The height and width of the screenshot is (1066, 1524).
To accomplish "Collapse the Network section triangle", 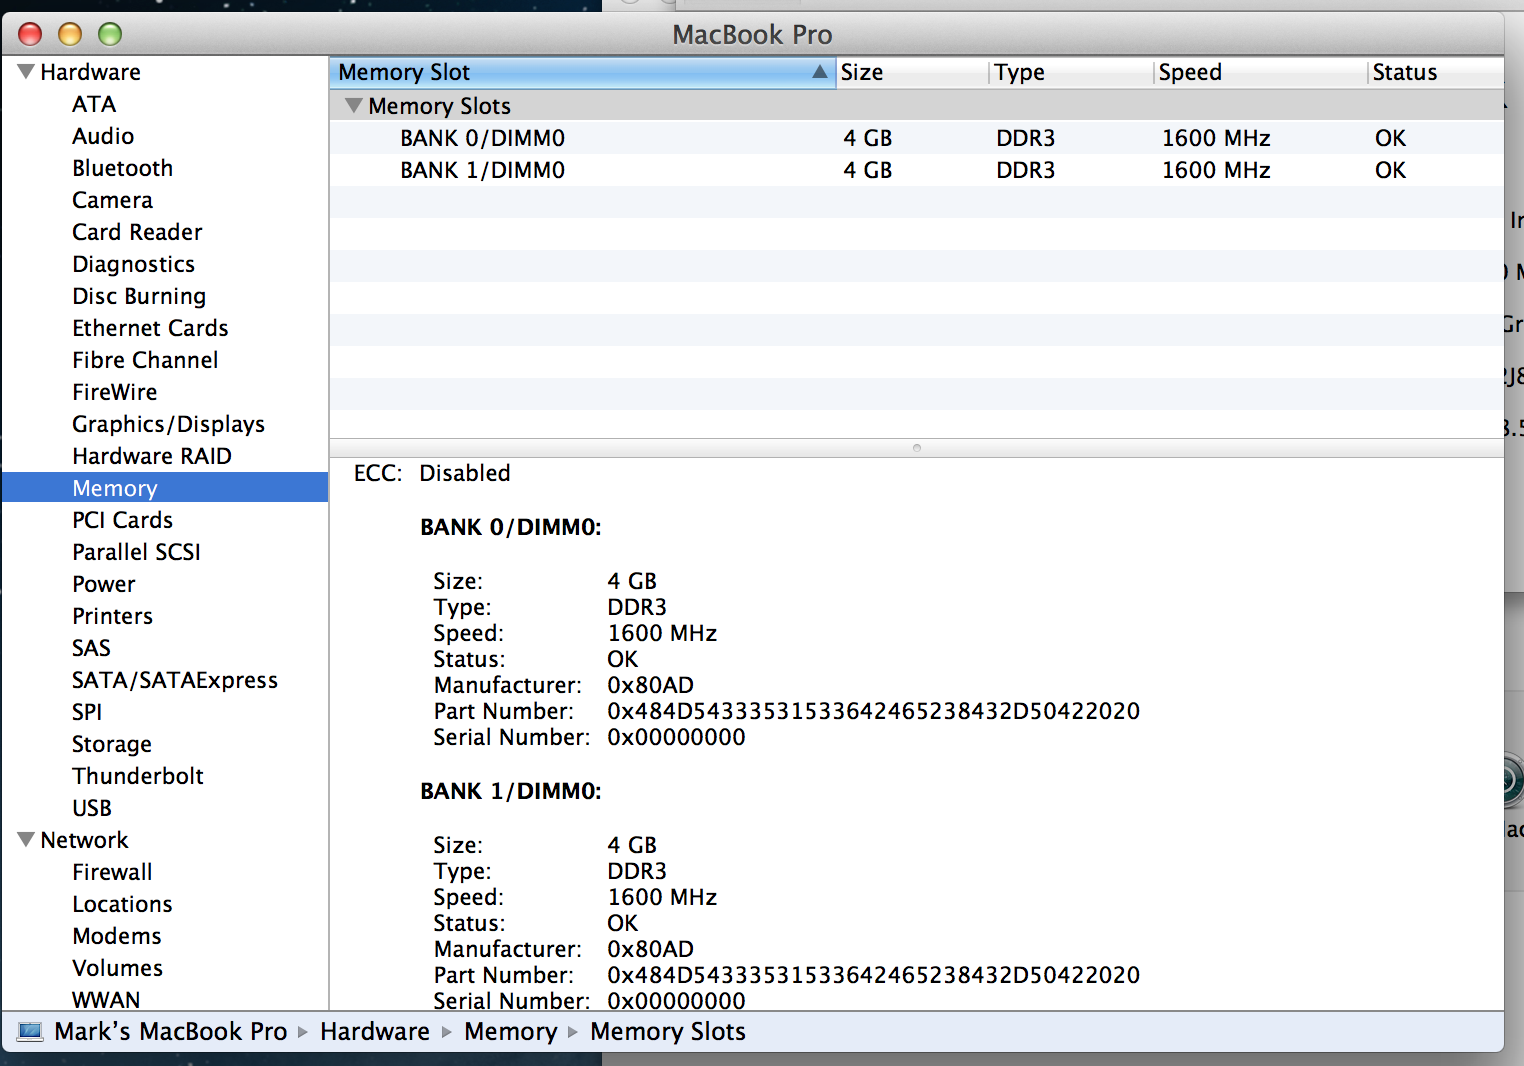I will click(x=26, y=840).
